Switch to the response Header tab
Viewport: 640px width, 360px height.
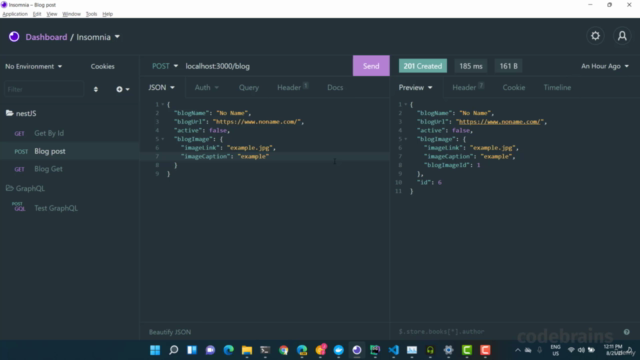tap(468, 87)
